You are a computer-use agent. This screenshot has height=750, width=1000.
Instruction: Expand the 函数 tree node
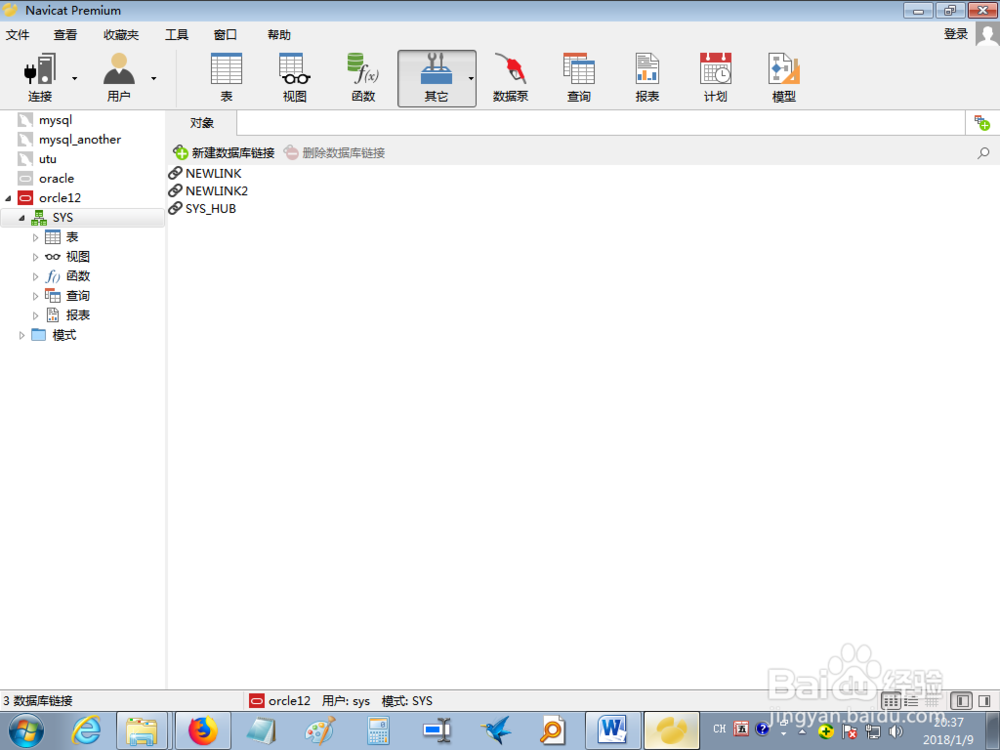[x=35, y=277]
